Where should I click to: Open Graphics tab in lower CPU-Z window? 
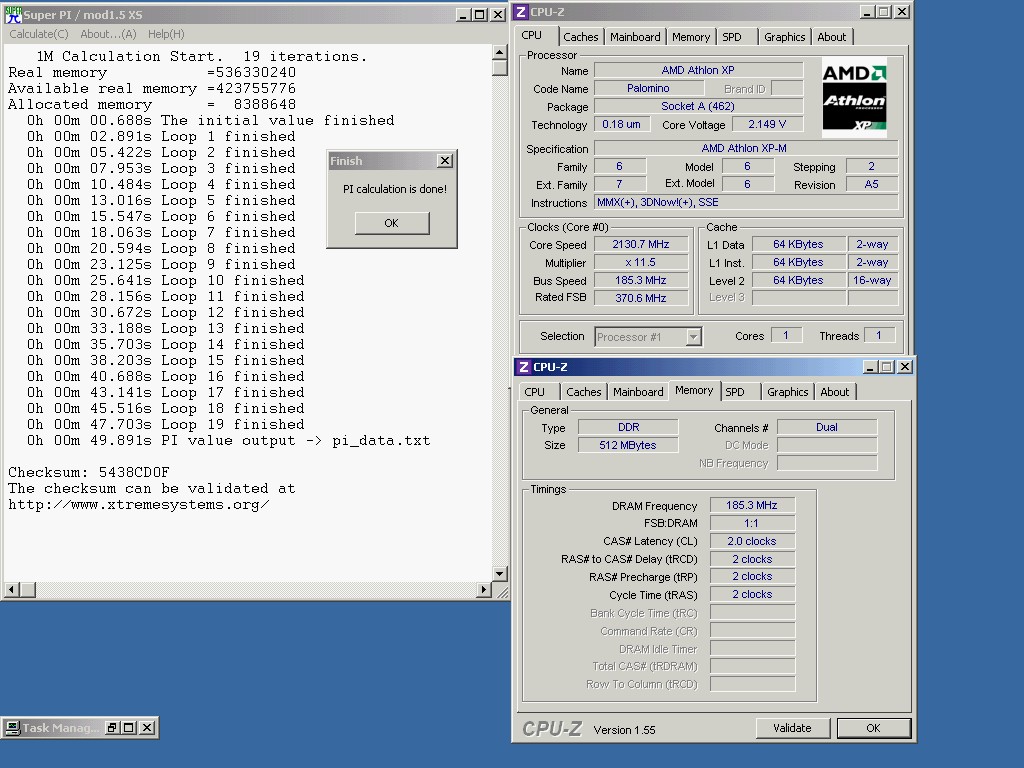[x=787, y=392]
